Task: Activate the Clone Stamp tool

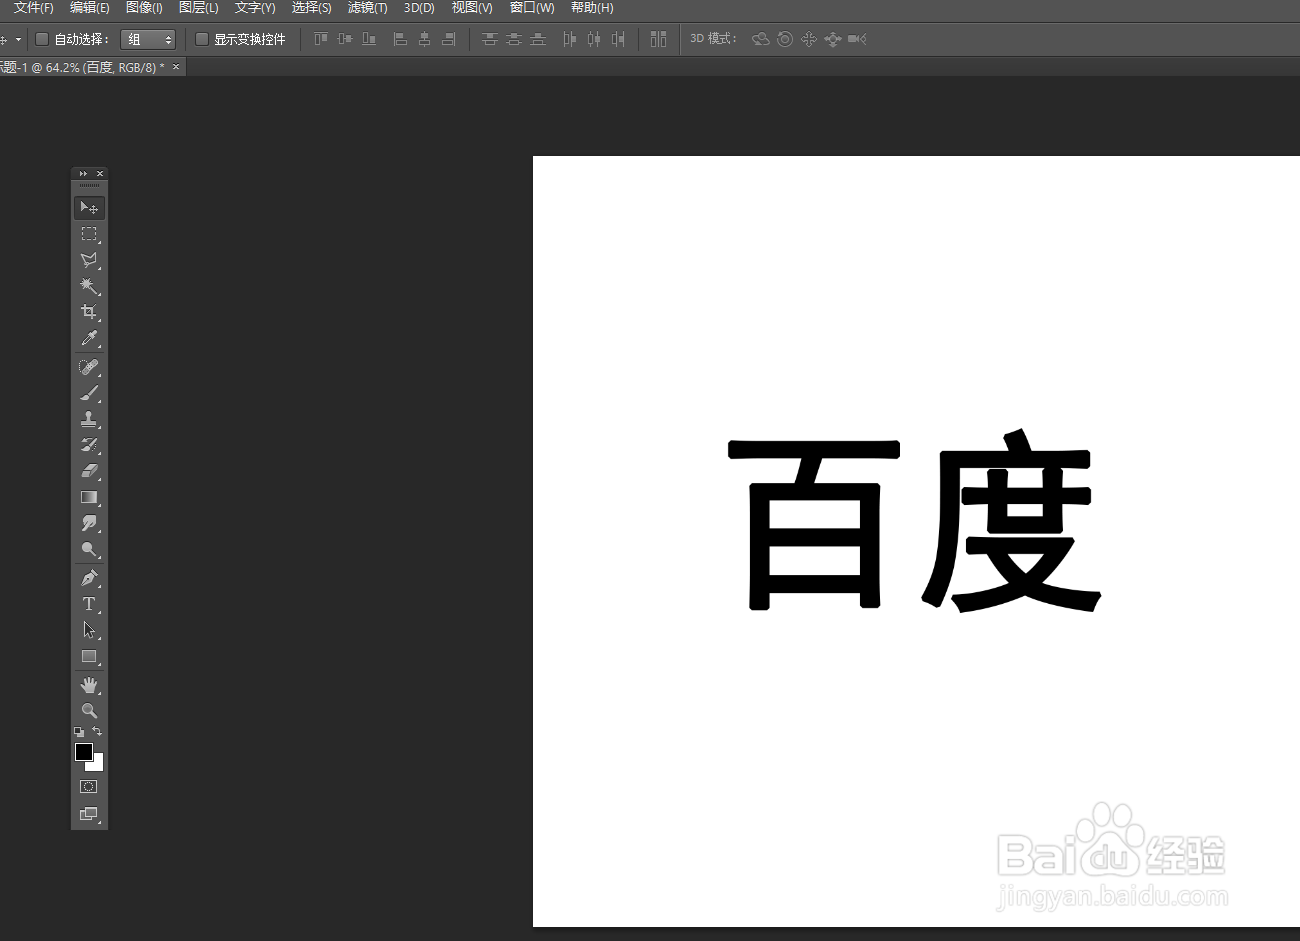Action: [x=90, y=418]
